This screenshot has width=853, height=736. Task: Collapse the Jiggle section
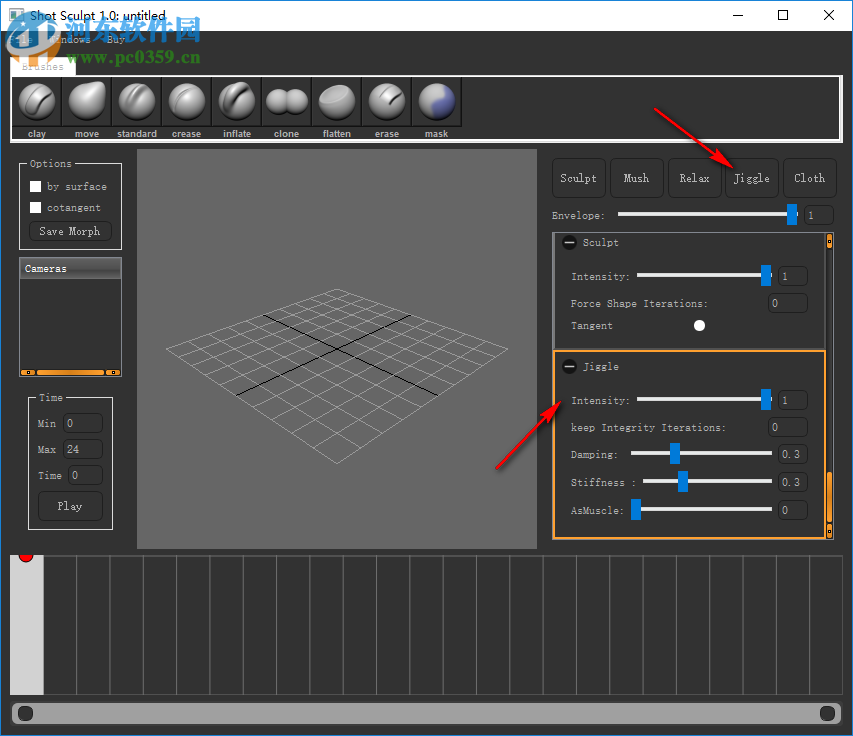(569, 367)
